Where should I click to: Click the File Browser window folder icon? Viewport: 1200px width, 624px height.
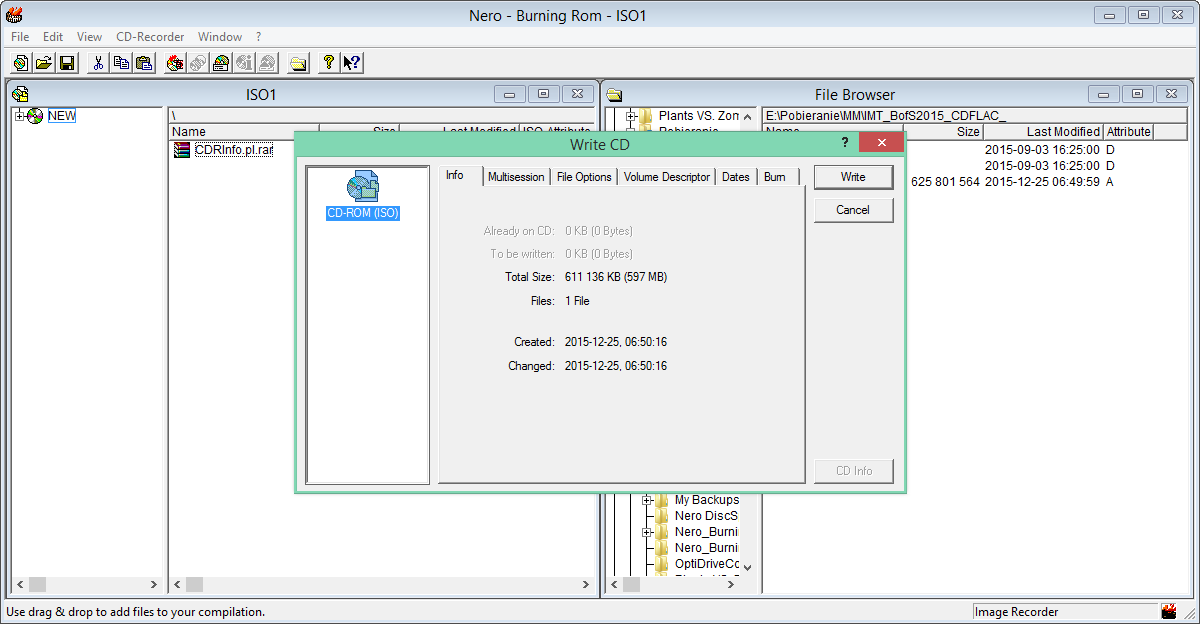click(614, 95)
